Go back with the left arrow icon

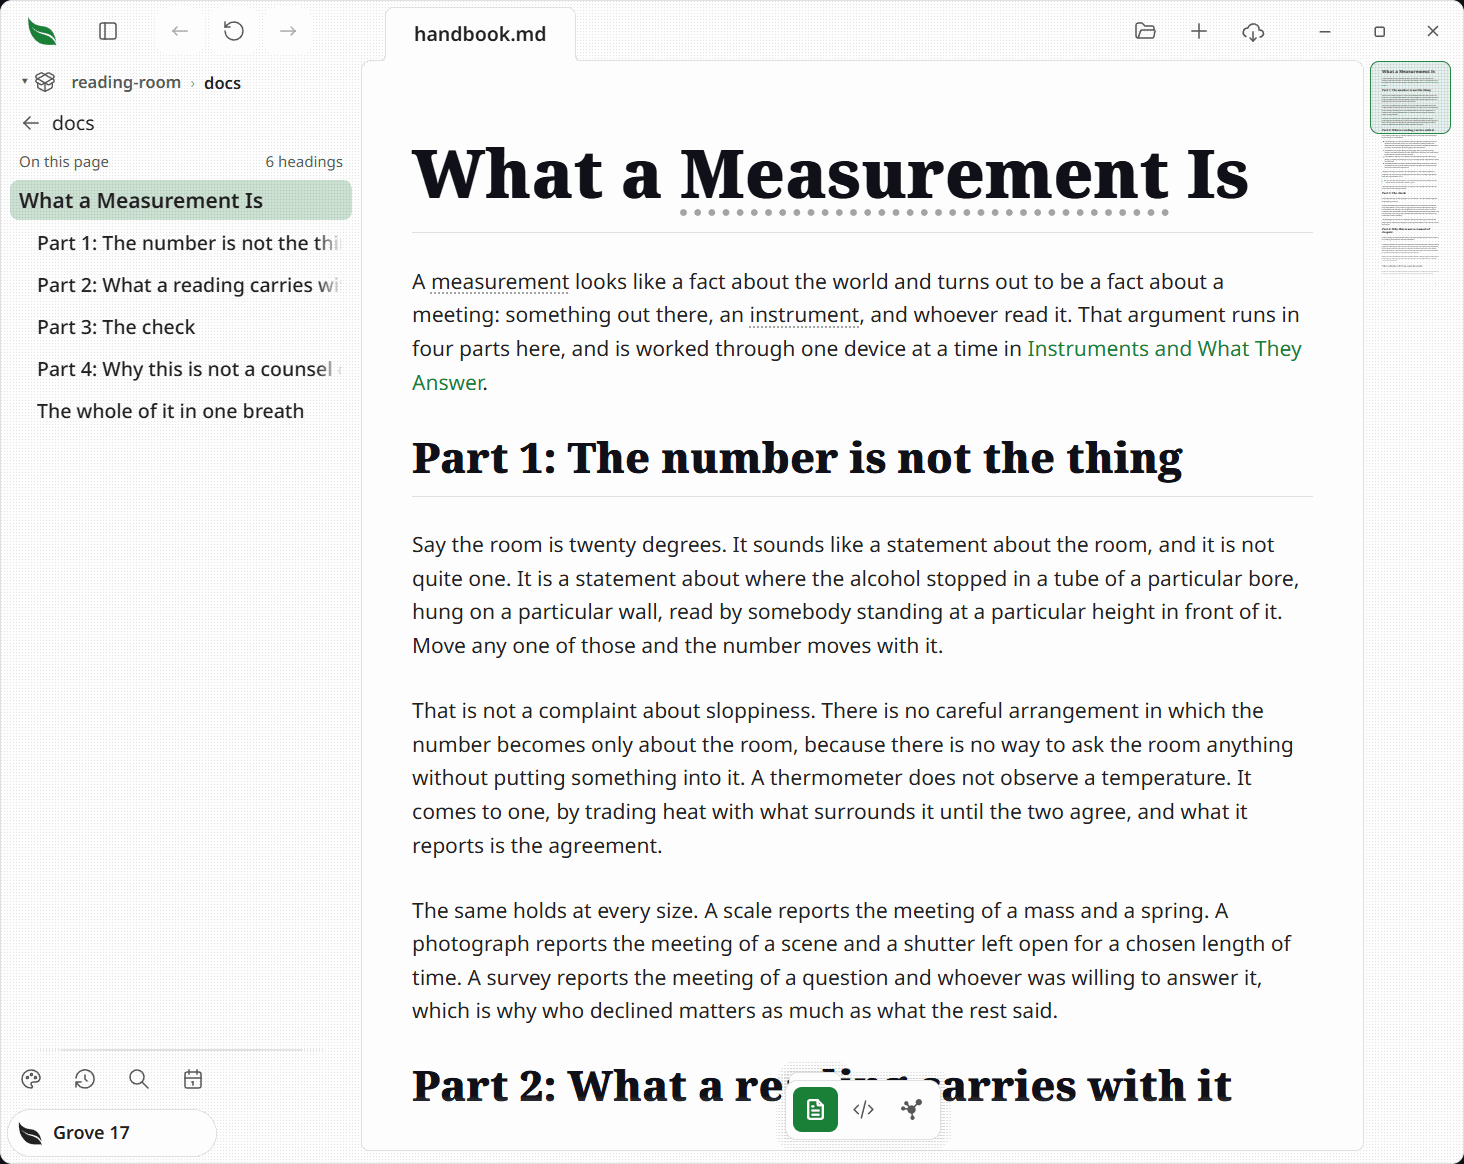(x=180, y=31)
